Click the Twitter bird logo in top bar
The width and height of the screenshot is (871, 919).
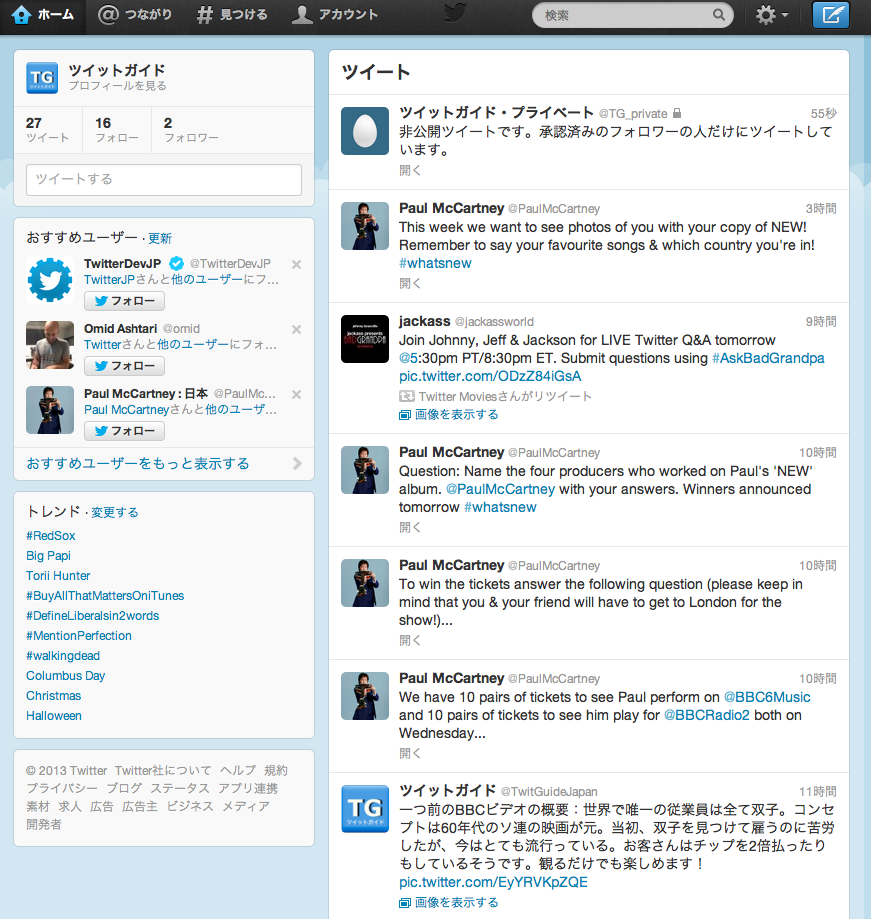coord(455,13)
